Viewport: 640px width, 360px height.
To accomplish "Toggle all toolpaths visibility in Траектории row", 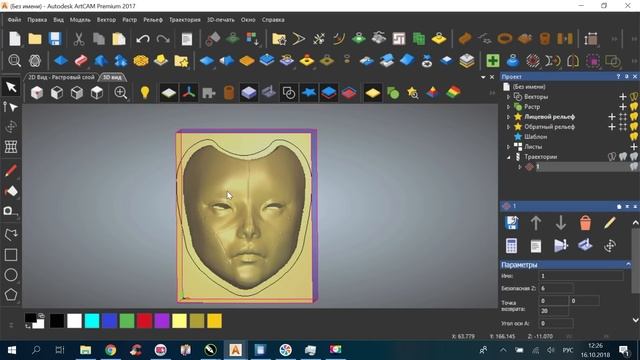I will (x=634, y=157).
